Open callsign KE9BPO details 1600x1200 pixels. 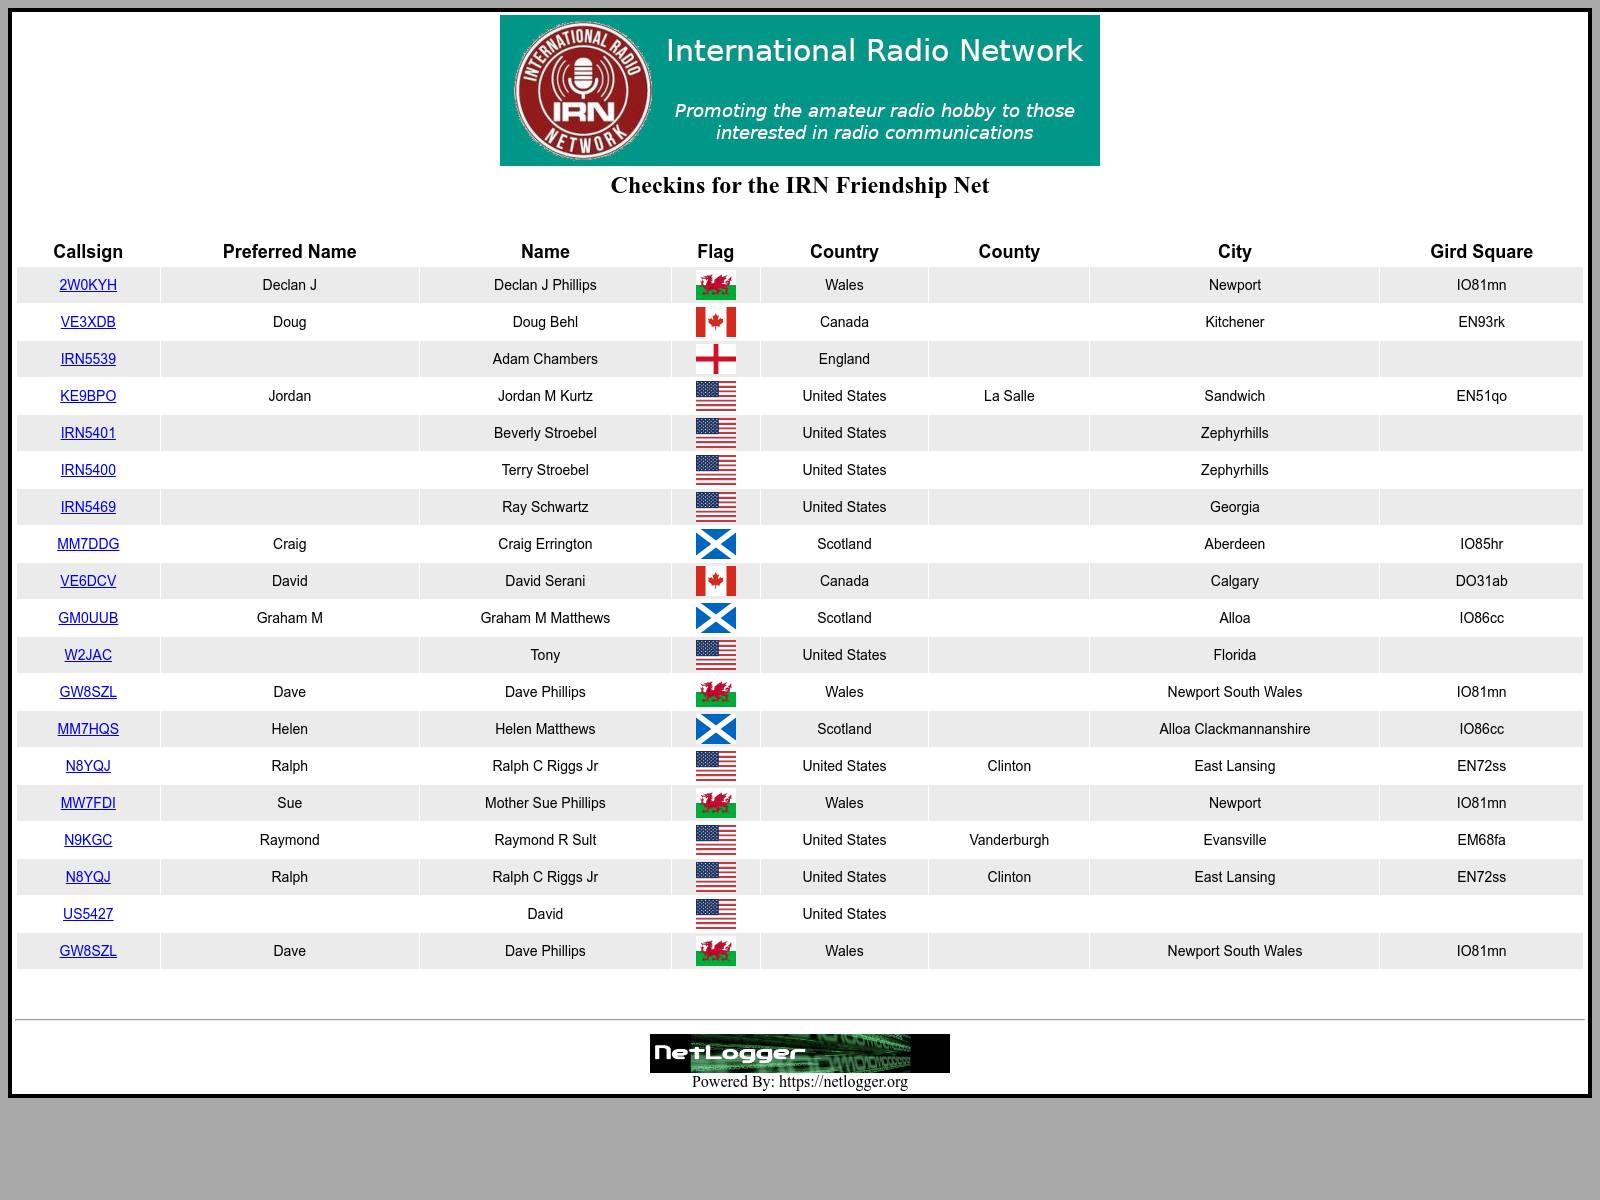click(x=88, y=396)
